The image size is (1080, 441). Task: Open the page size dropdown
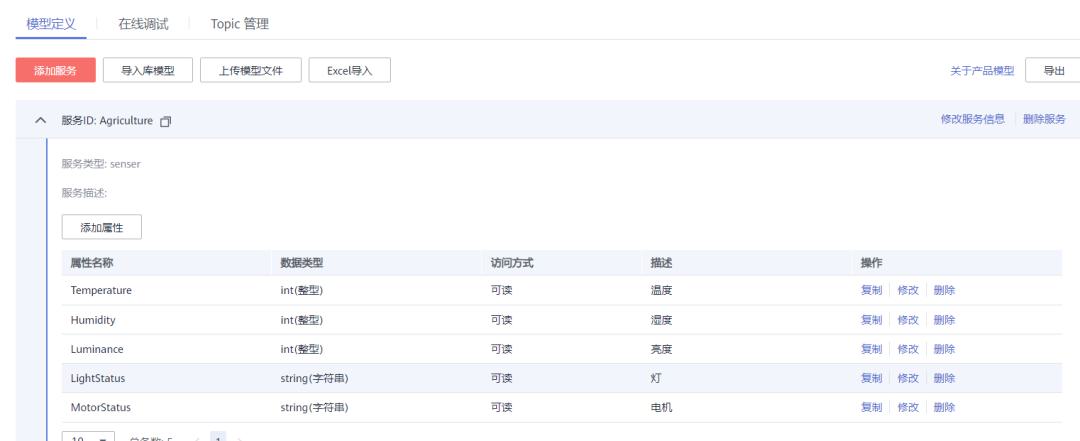pyautogui.click(x=88, y=438)
